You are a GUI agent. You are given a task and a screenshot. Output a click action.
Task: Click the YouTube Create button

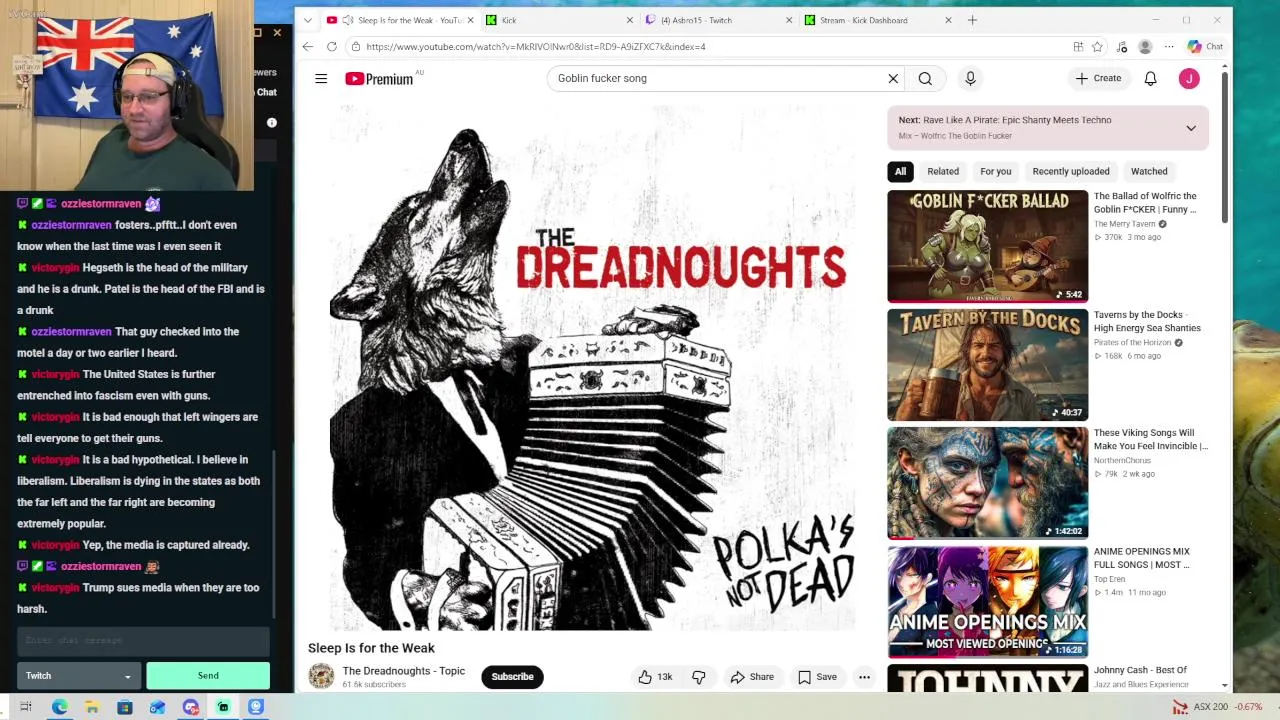pos(1098,78)
